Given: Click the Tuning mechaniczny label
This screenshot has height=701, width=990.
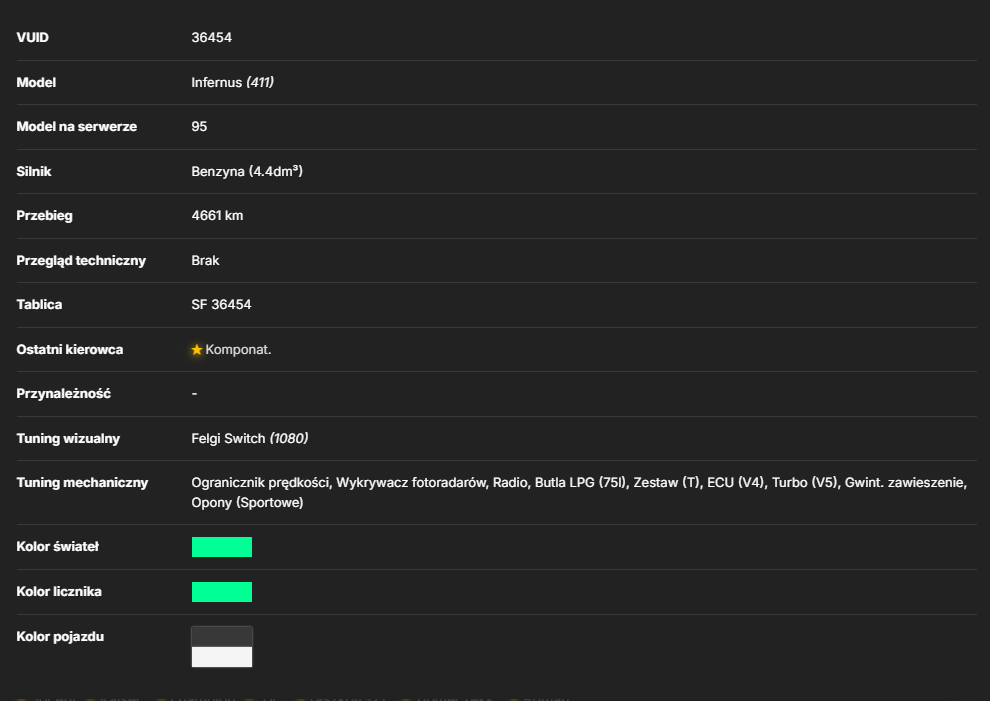Looking at the screenshot, I should (x=82, y=482).
